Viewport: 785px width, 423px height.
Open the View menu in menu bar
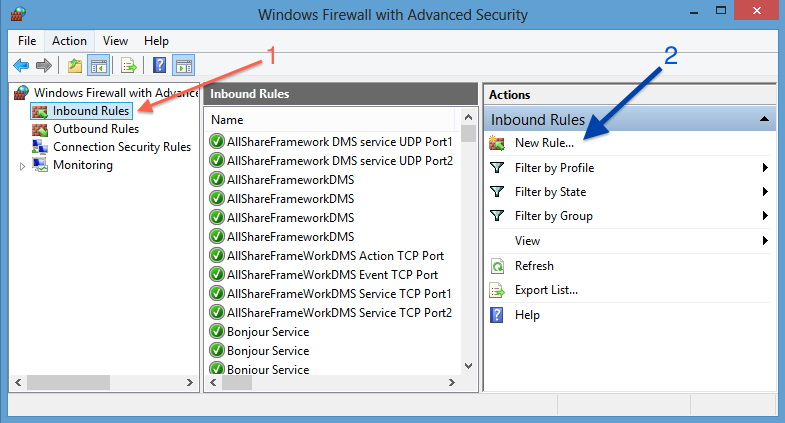click(115, 41)
